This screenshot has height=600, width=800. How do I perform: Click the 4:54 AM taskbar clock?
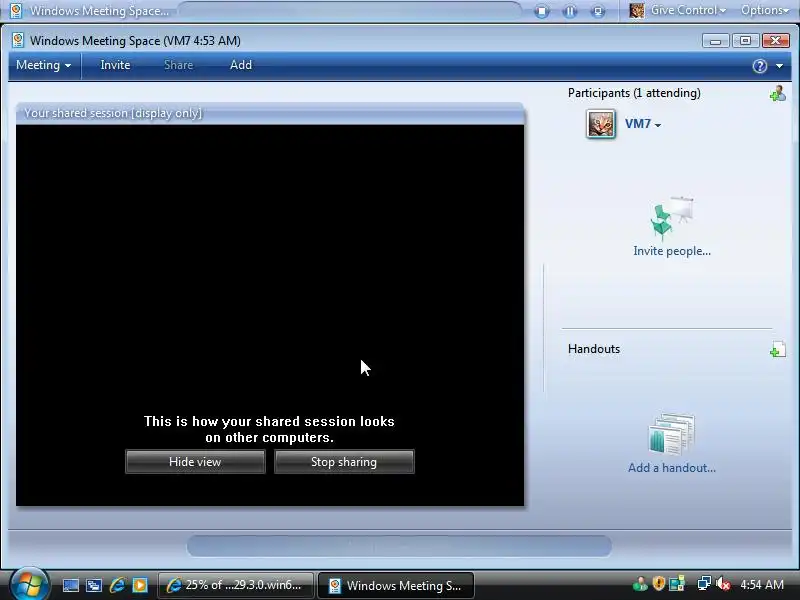pyautogui.click(x=762, y=585)
